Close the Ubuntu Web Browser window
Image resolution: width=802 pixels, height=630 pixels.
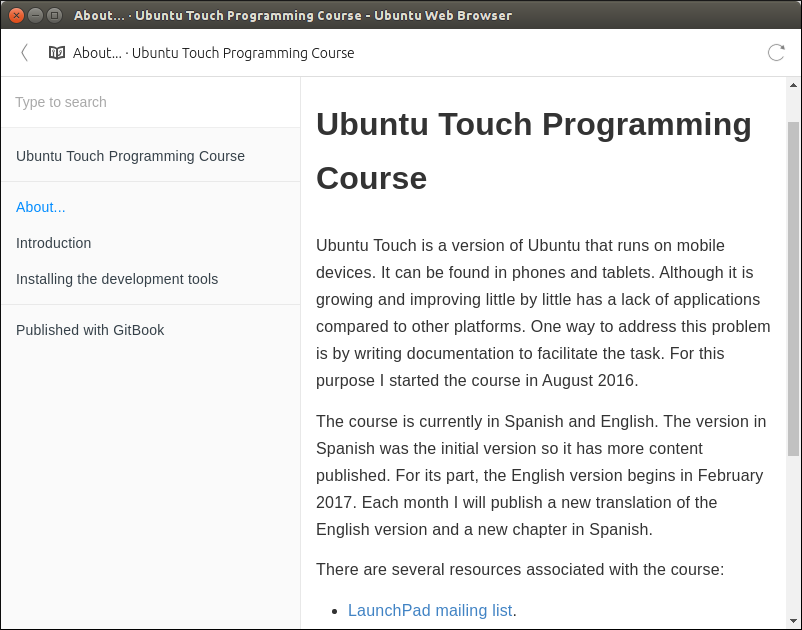(x=16, y=15)
